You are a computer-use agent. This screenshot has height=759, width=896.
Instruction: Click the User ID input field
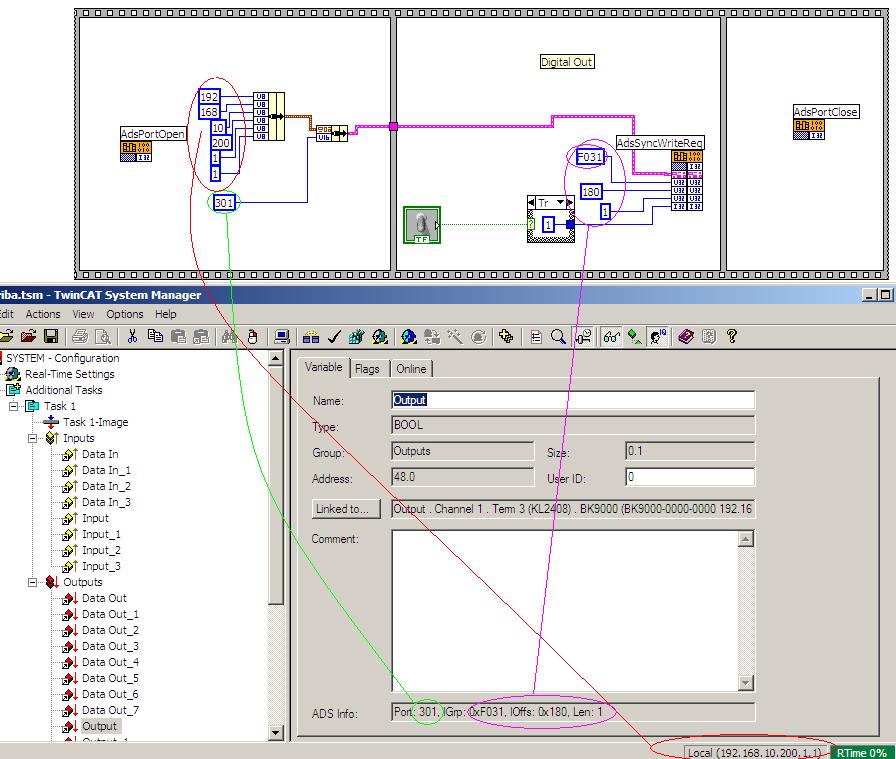pyautogui.click(x=690, y=477)
